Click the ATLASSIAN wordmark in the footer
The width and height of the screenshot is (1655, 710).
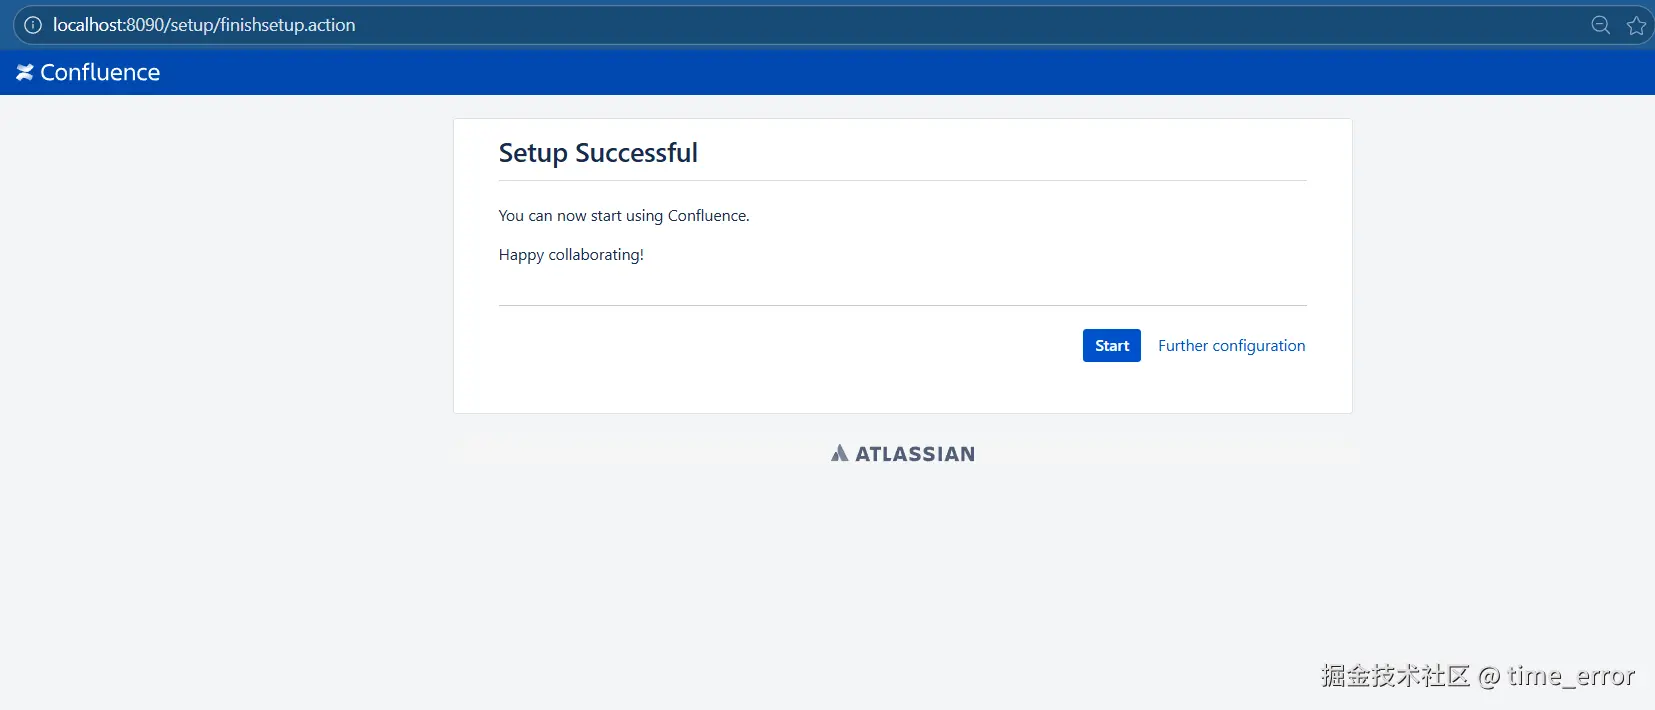[x=914, y=454]
